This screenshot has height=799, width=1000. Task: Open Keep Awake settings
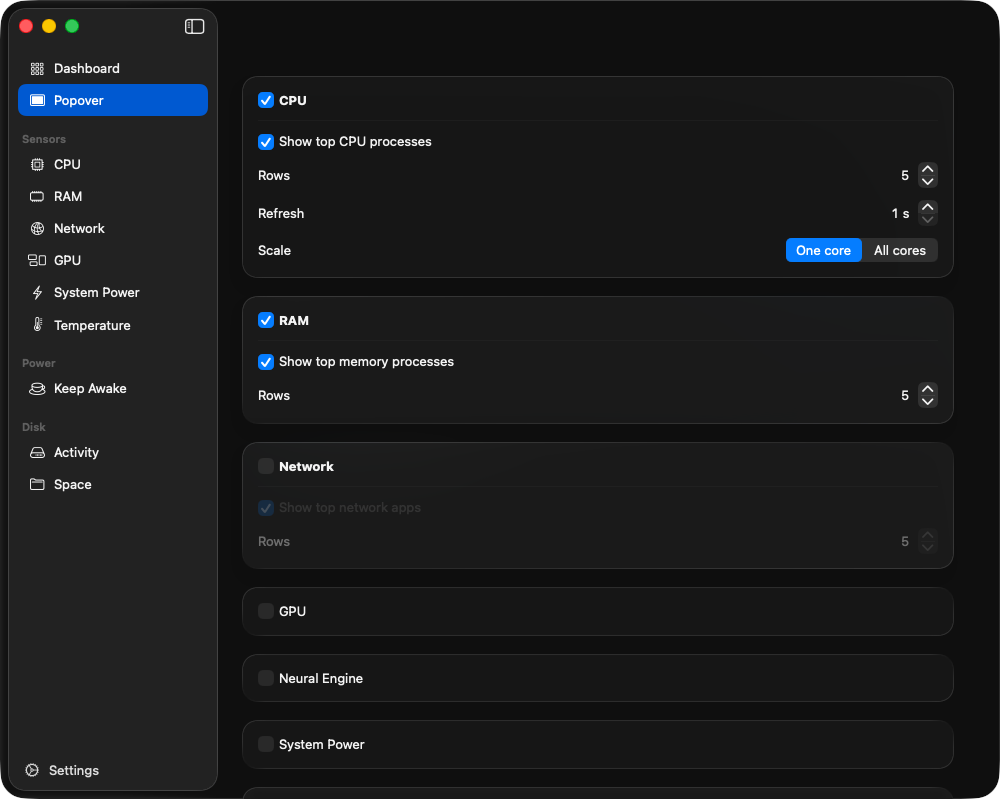[113, 388]
